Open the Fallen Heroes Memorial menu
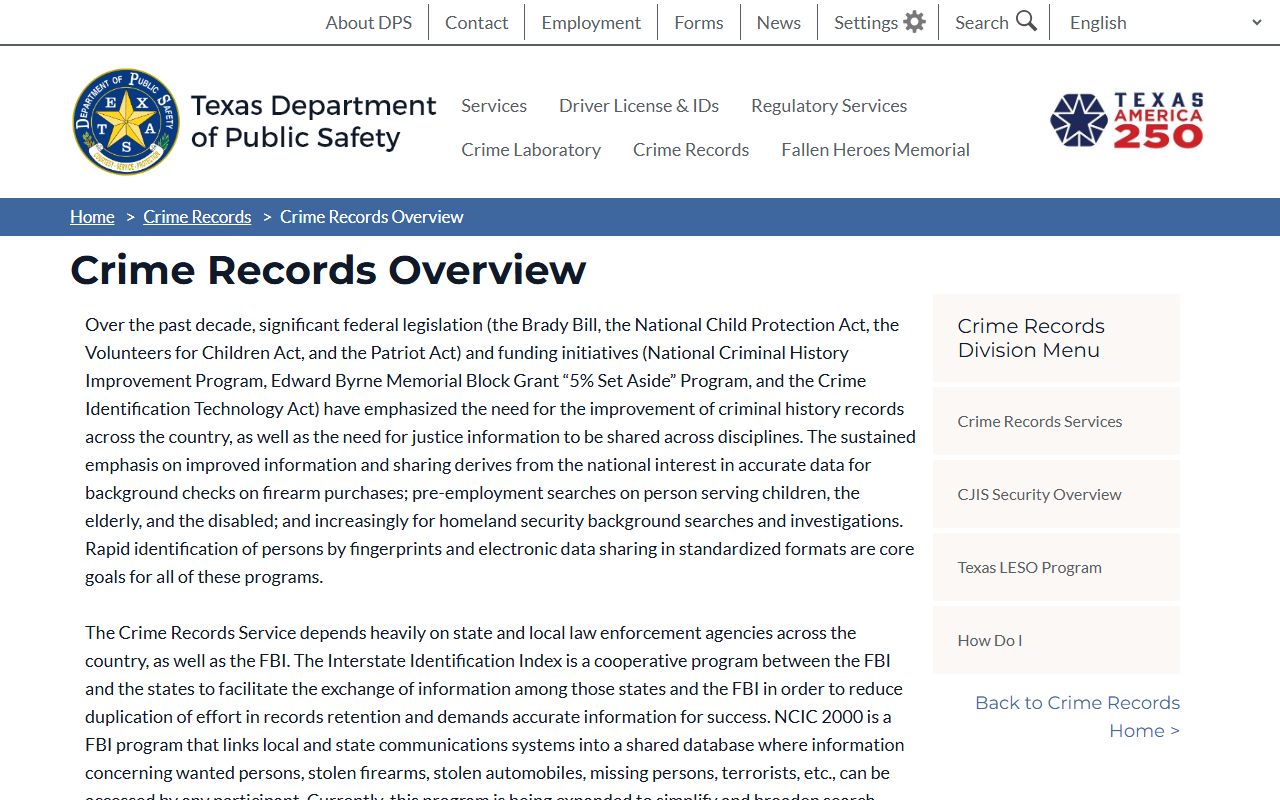This screenshot has height=800, width=1280. 875,149
